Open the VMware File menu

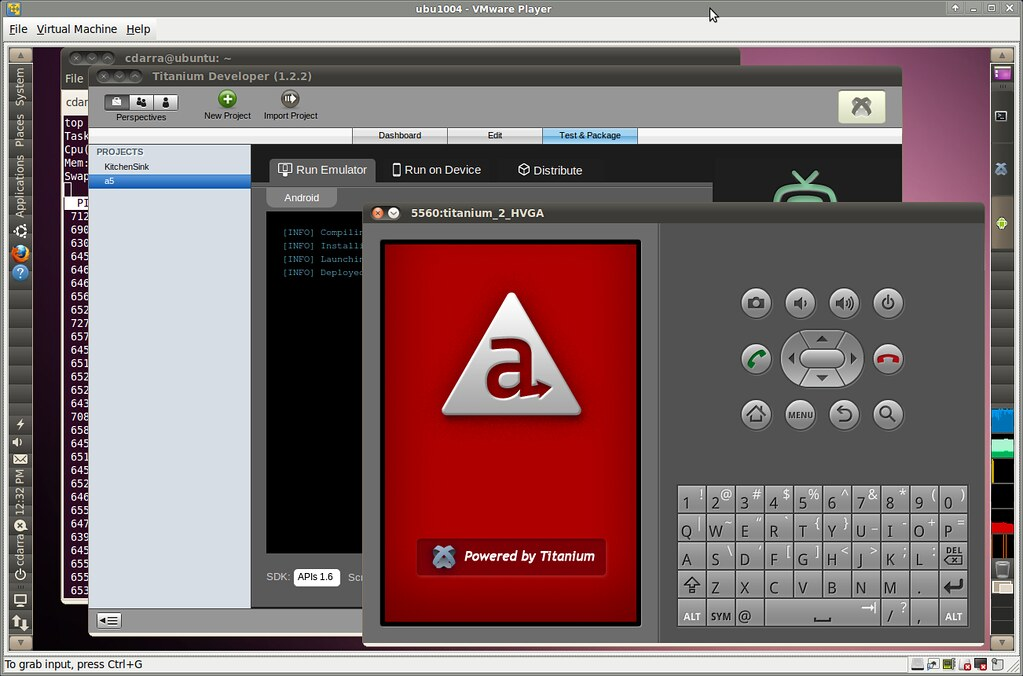18,29
